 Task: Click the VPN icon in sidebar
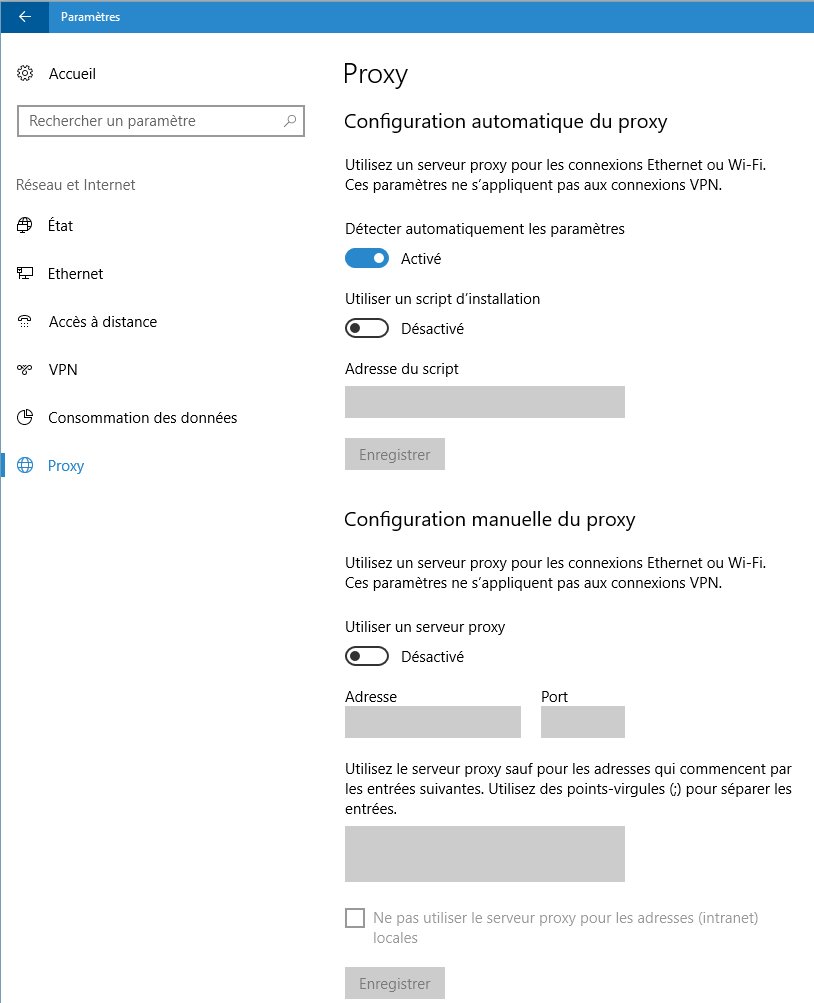tap(26, 370)
